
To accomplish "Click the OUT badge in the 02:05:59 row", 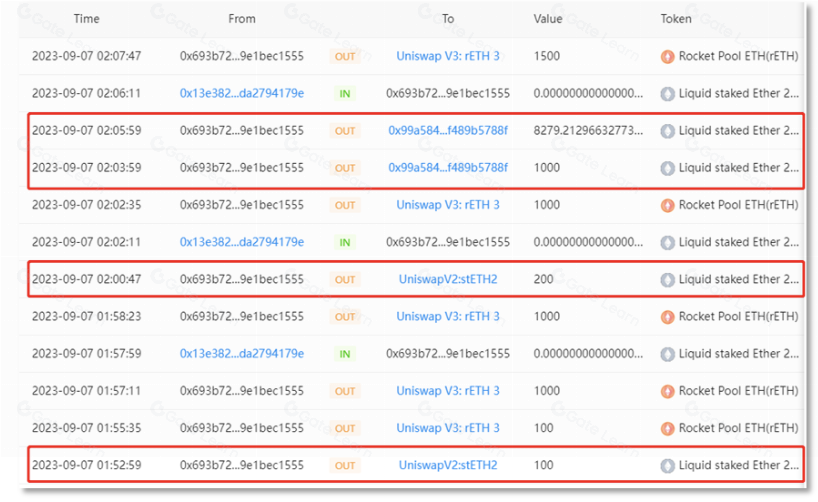I will pos(345,131).
